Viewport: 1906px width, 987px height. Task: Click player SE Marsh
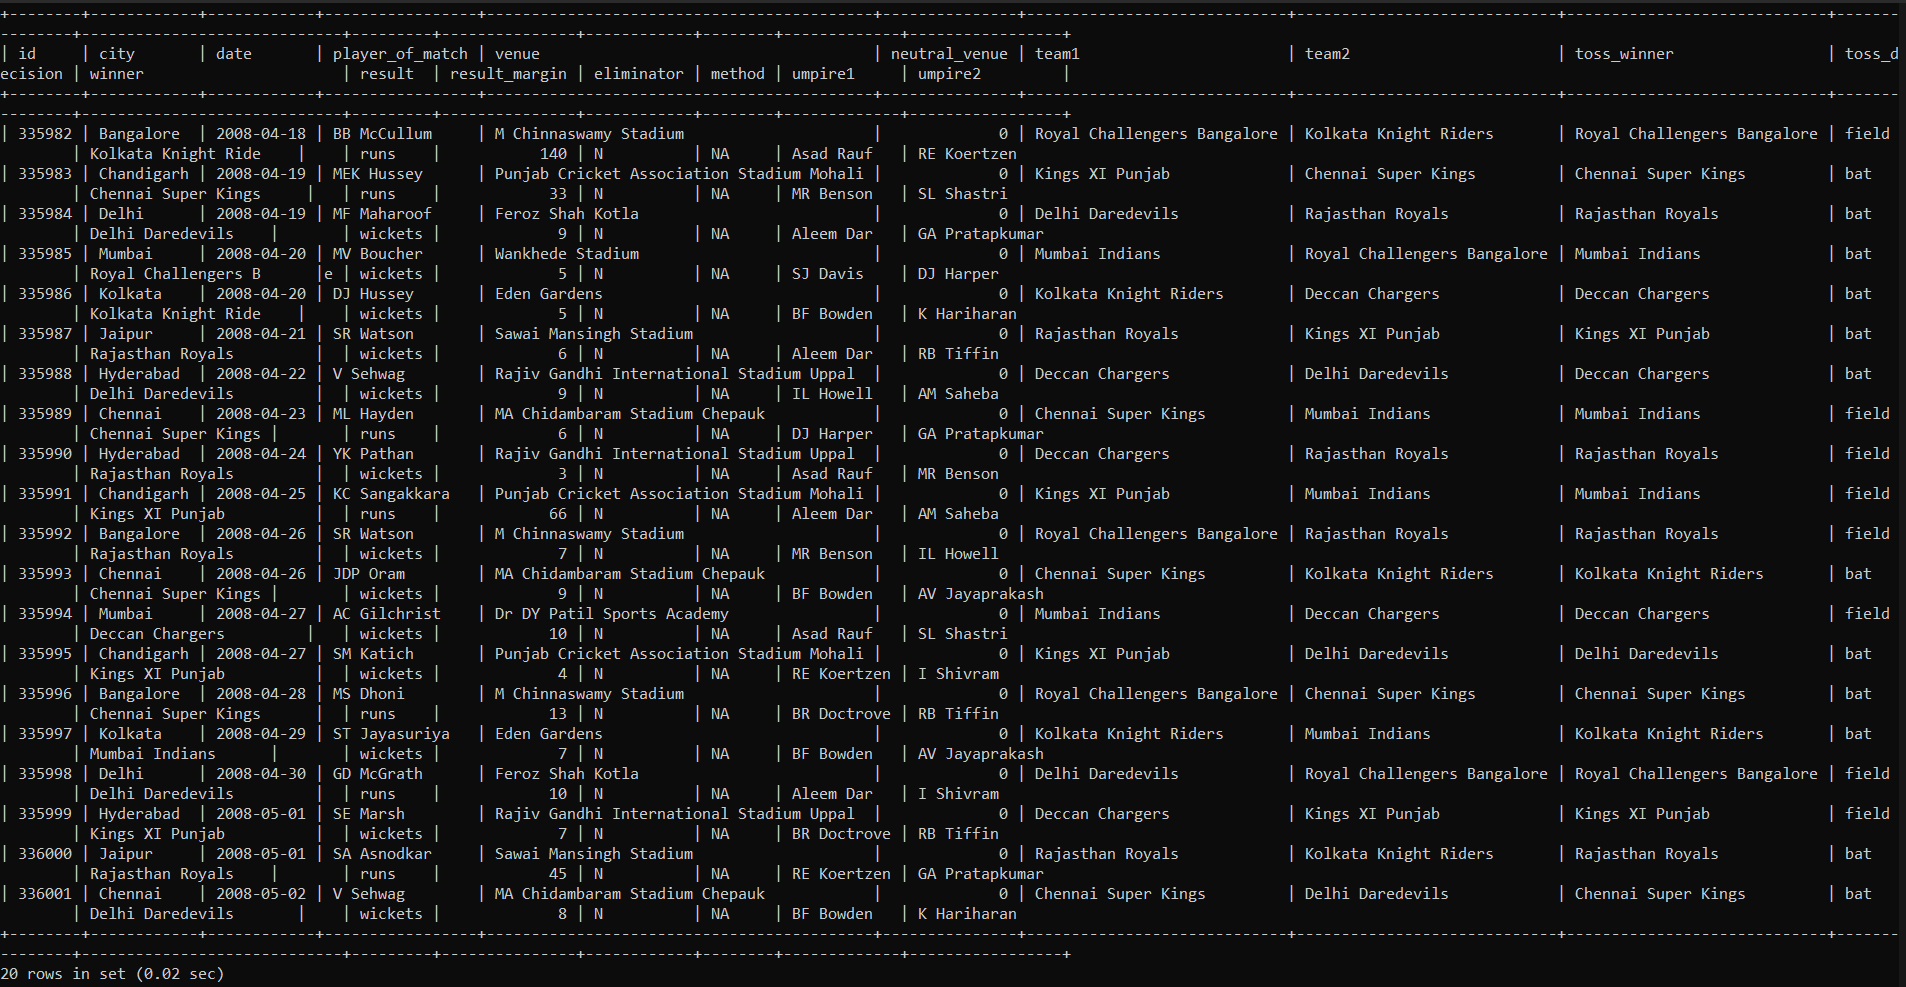[x=369, y=814]
